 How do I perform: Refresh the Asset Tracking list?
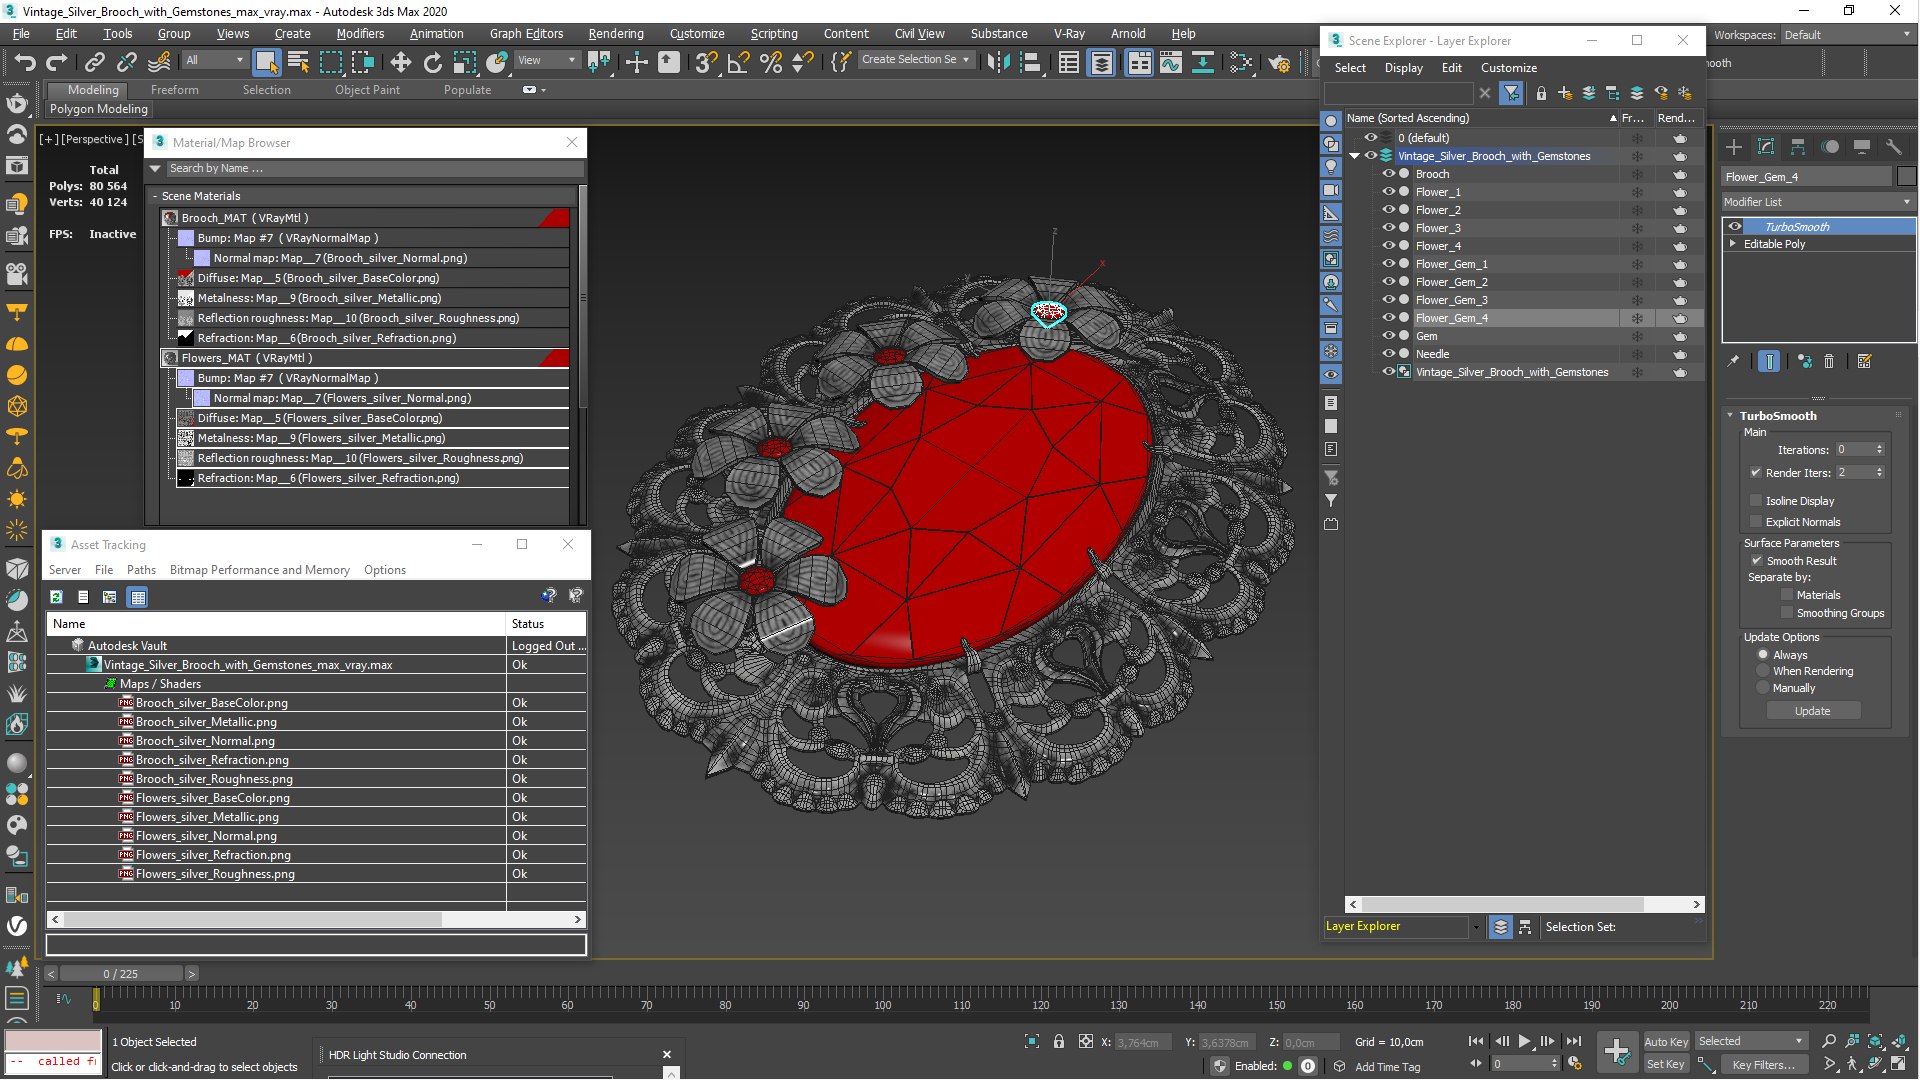tap(57, 597)
